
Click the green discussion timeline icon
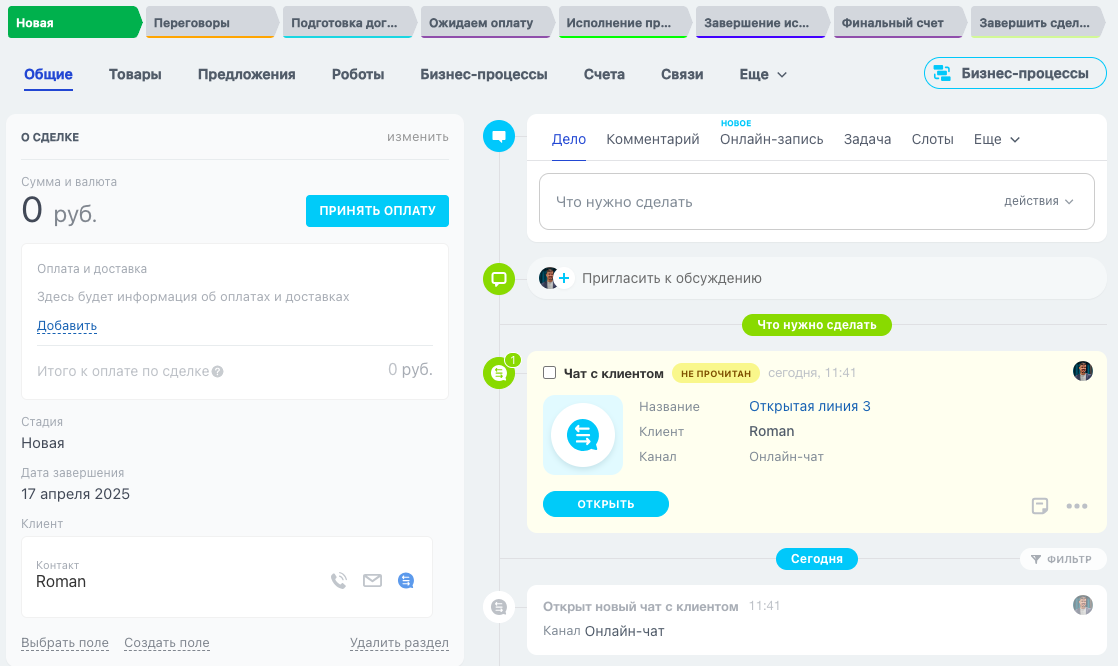[499, 278]
